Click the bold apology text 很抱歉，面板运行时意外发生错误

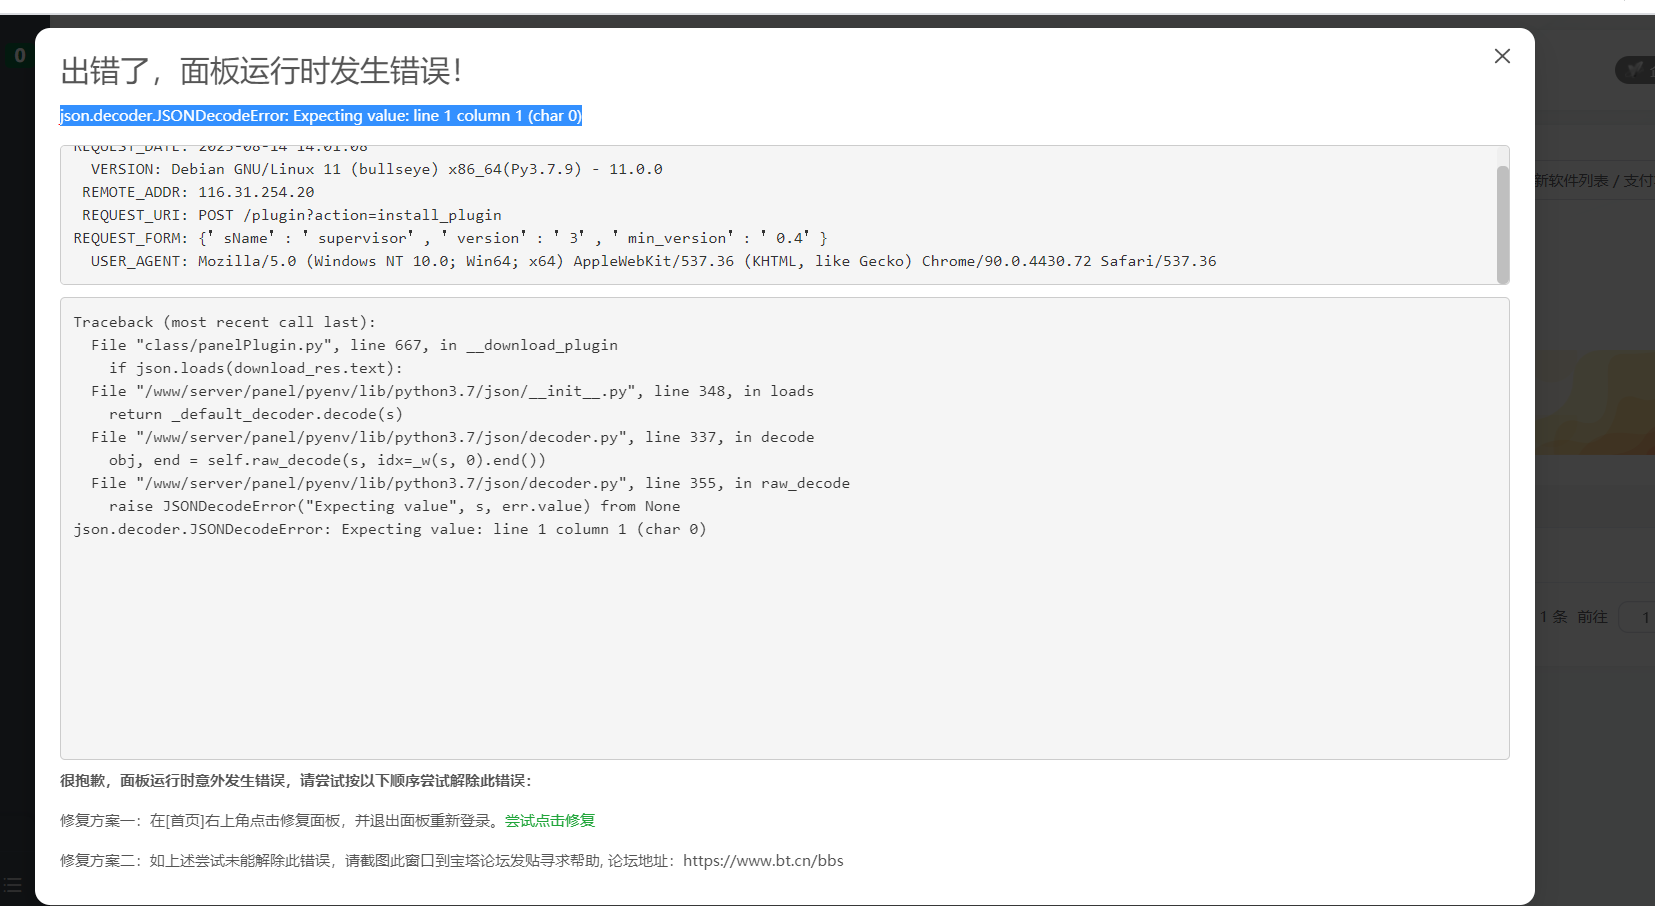(x=296, y=781)
